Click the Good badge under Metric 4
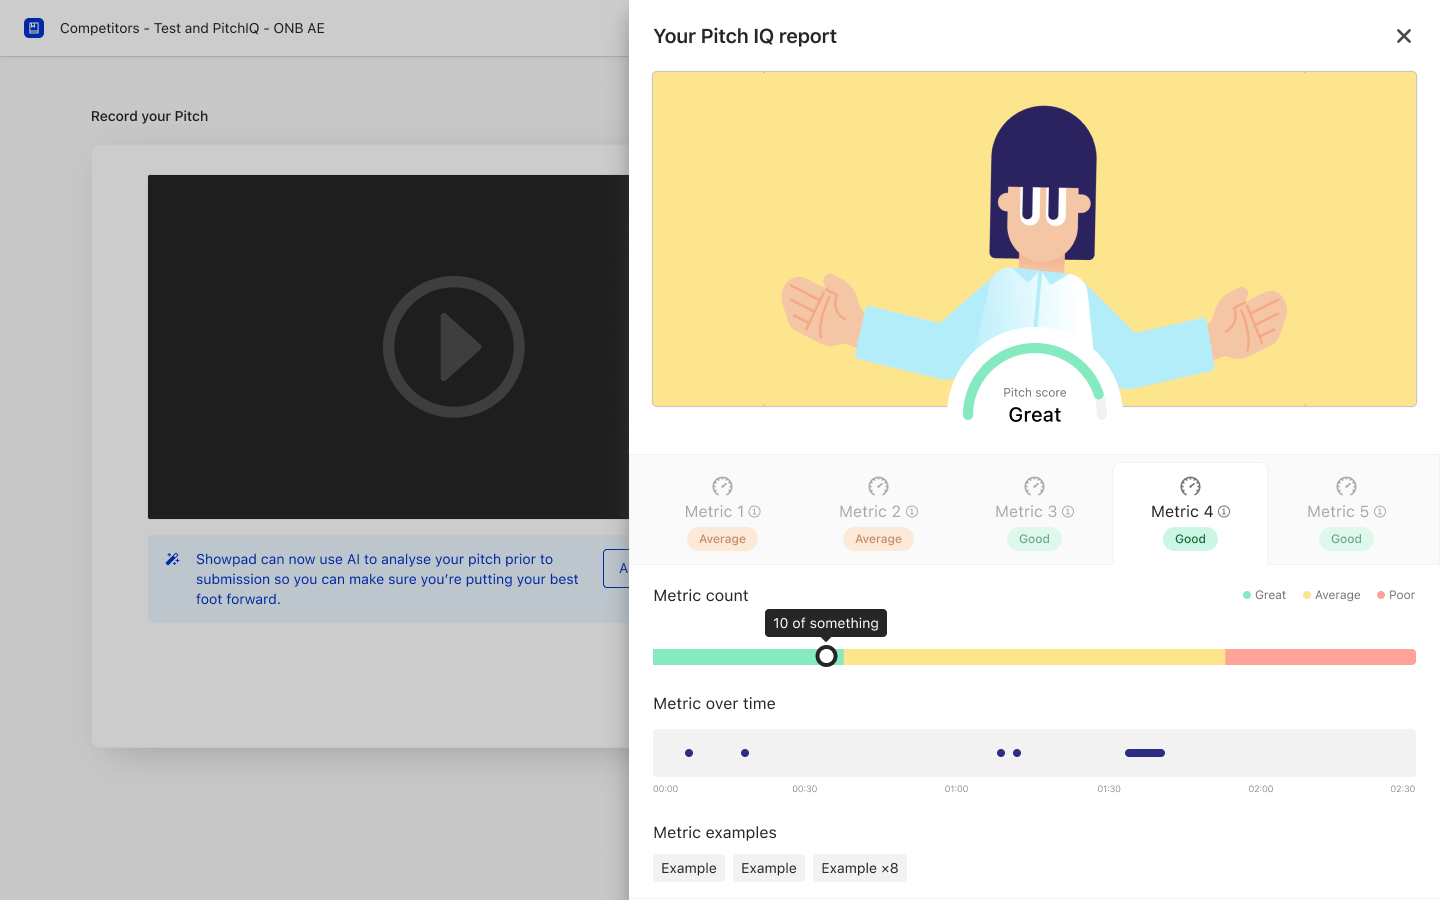1440x900 pixels. click(1190, 539)
